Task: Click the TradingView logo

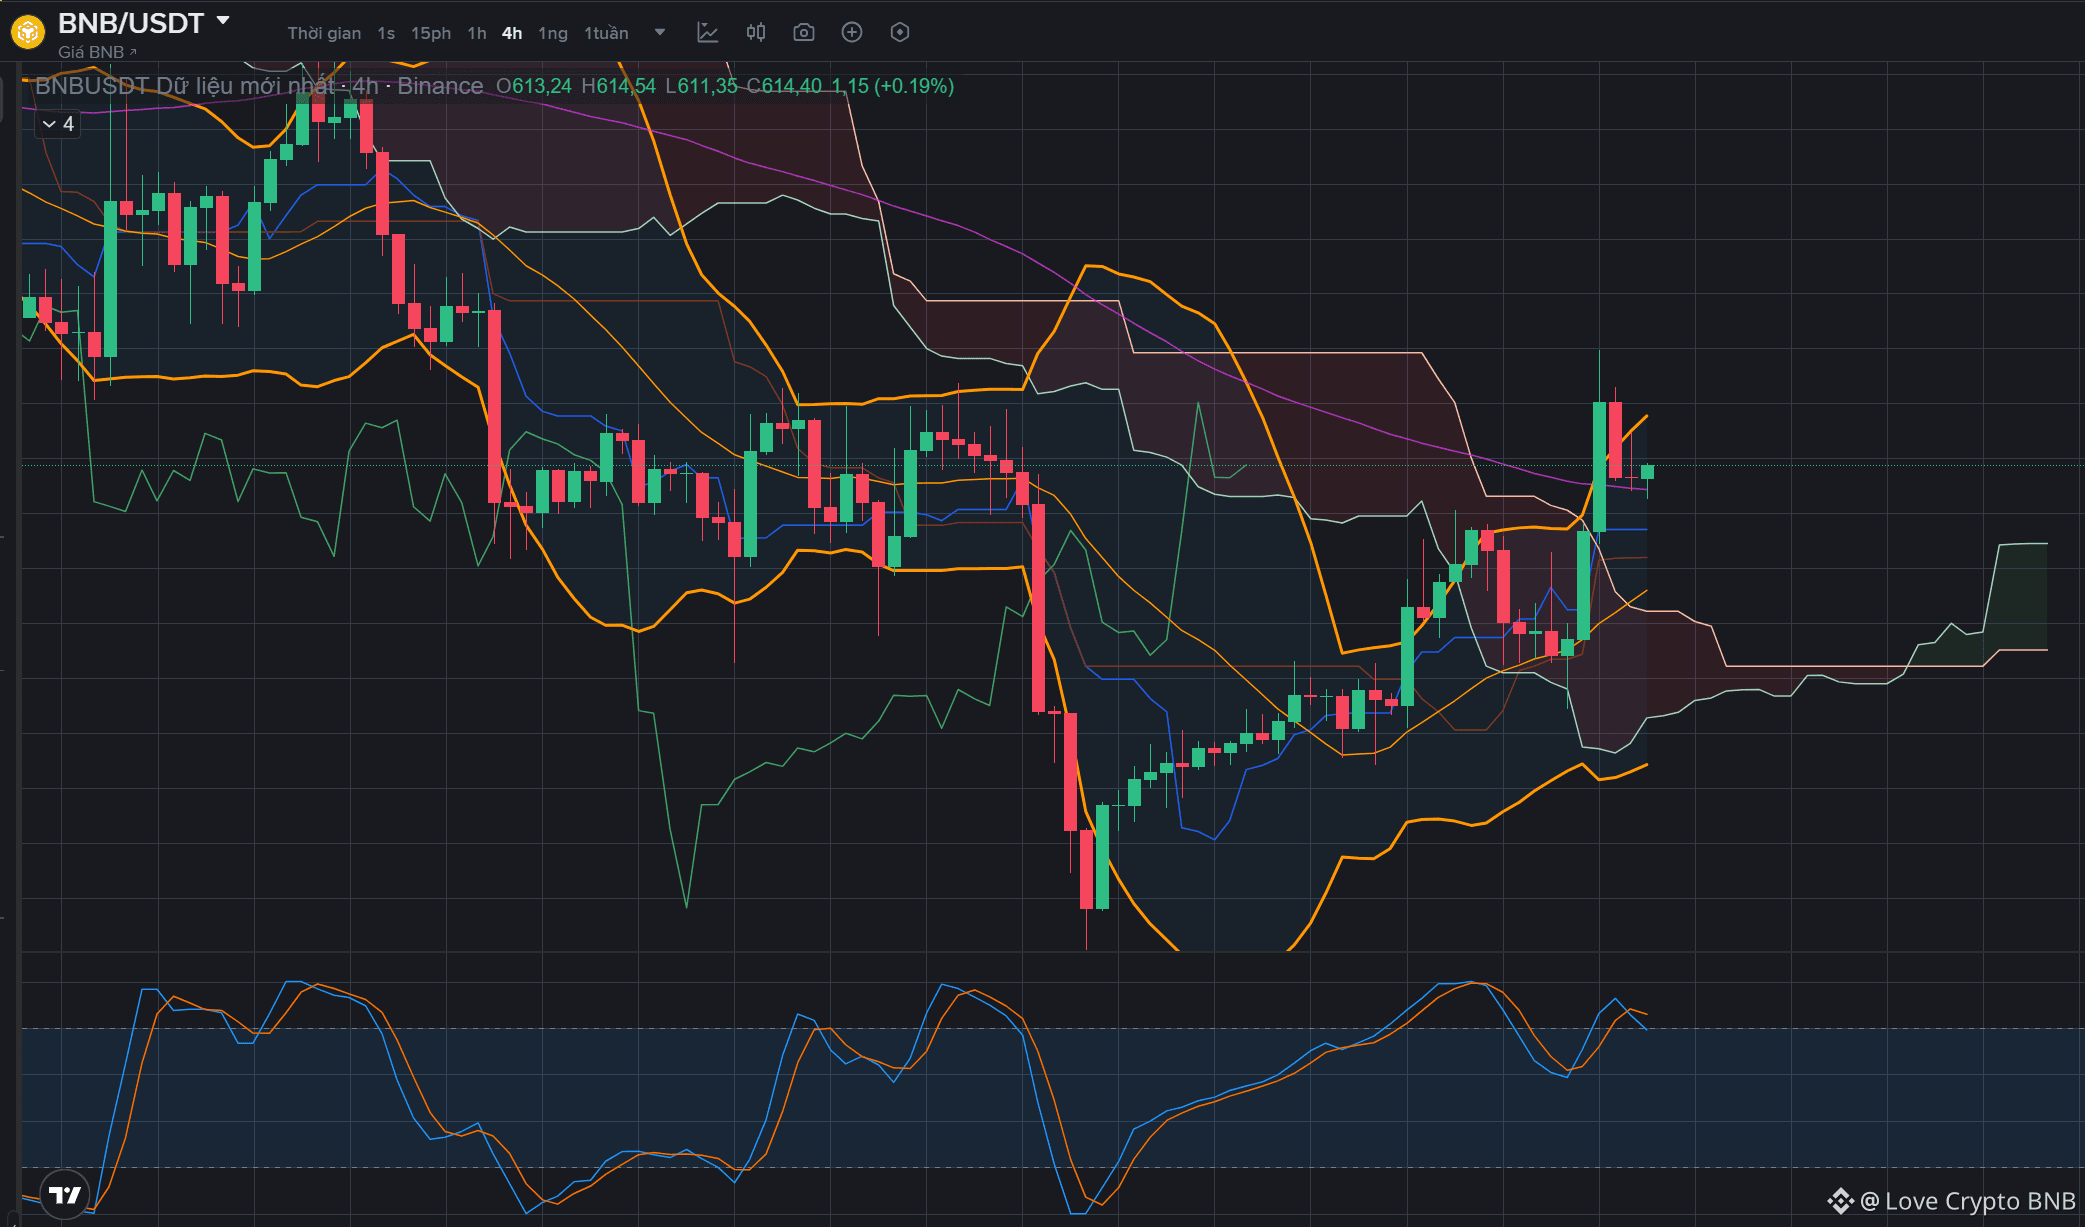Action: (65, 1195)
